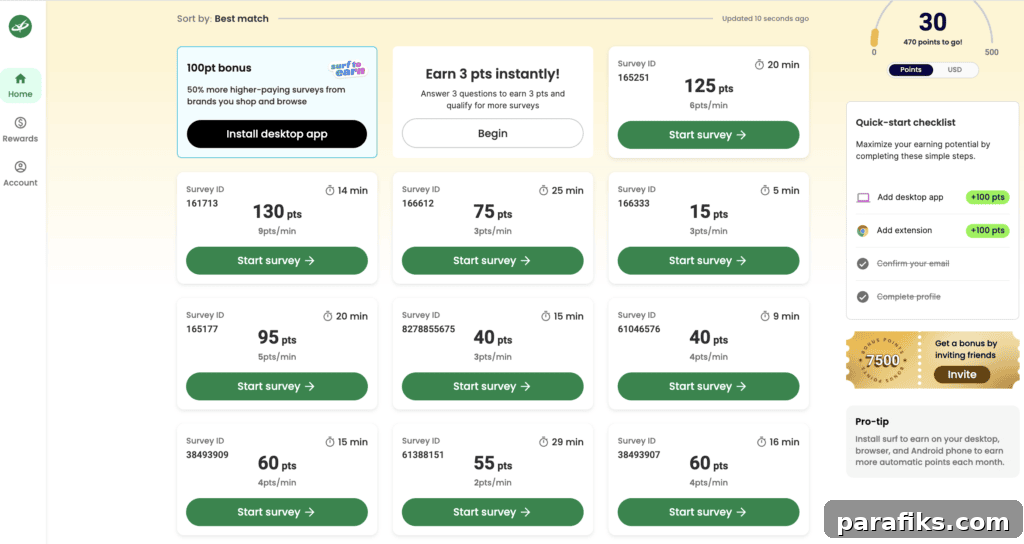Click the timer icon beside 16 min
Screen dimensions: 1024x544
761,442
